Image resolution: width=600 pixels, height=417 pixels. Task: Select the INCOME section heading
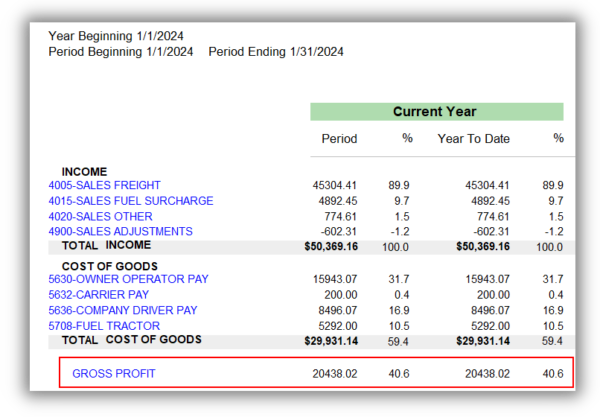[x=84, y=171]
